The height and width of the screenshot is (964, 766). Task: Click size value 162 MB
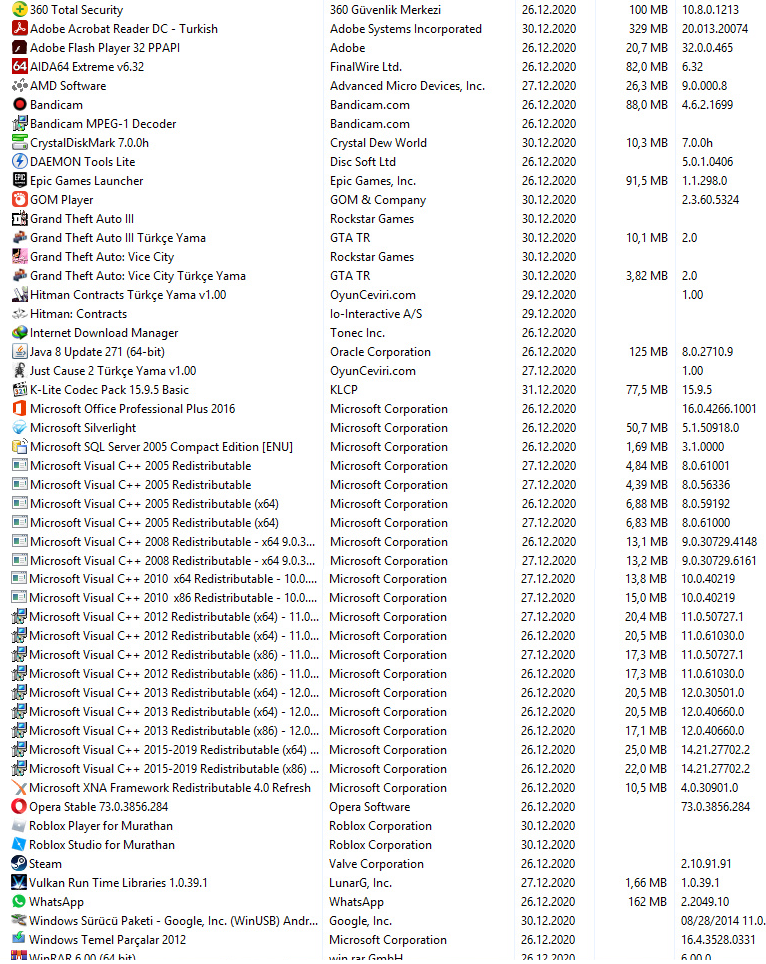647,903
